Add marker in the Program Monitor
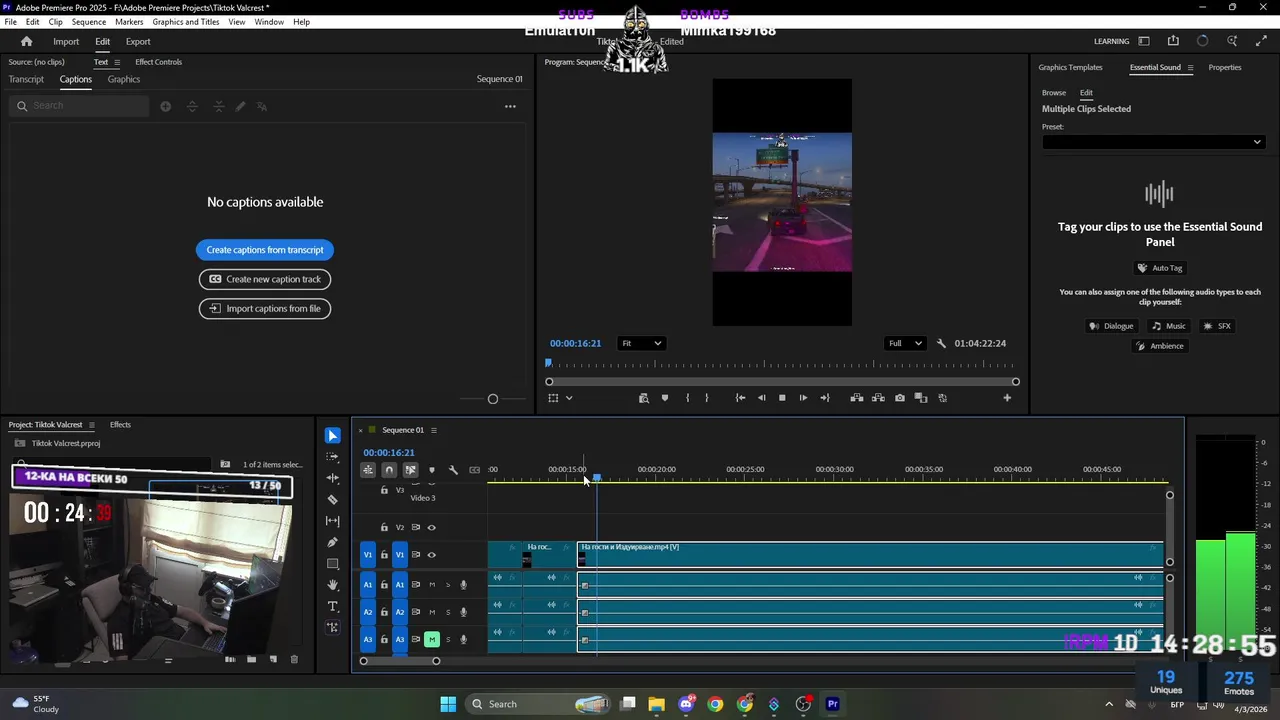This screenshot has width=1280, height=720. (665, 398)
